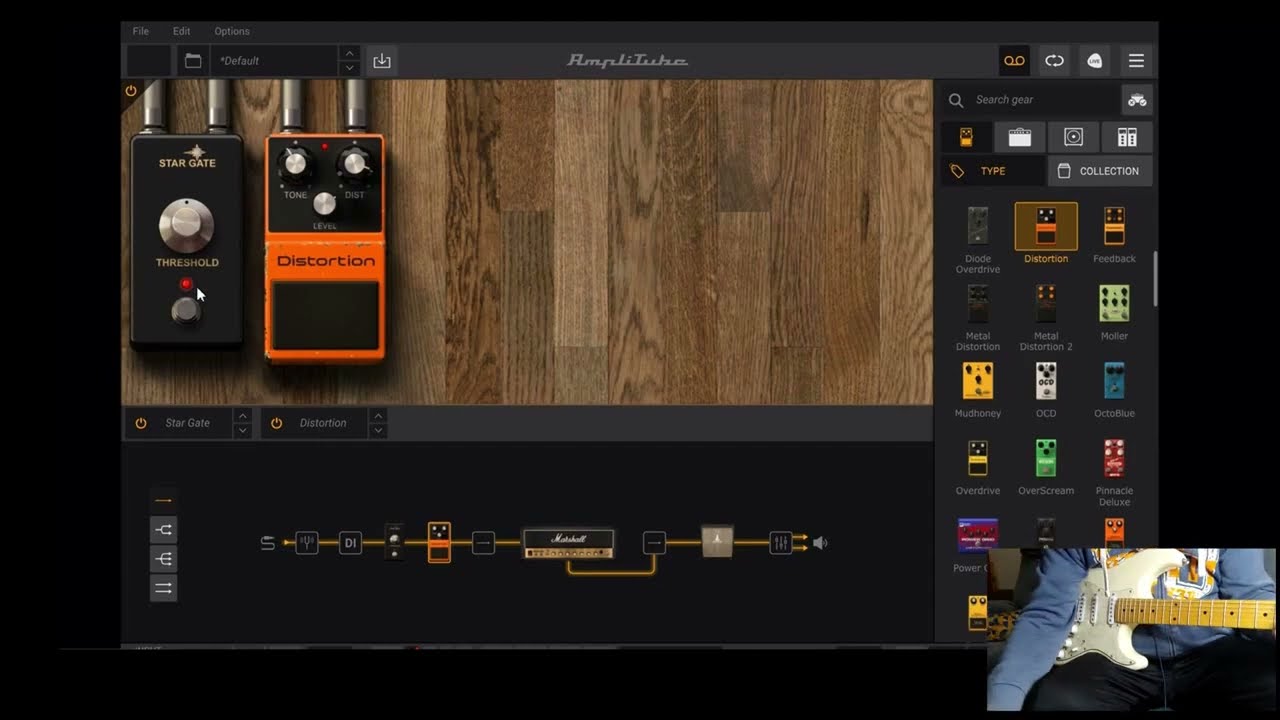Click Distortion slot down arrow
The width and height of the screenshot is (1280, 720).
coord(377,431)
